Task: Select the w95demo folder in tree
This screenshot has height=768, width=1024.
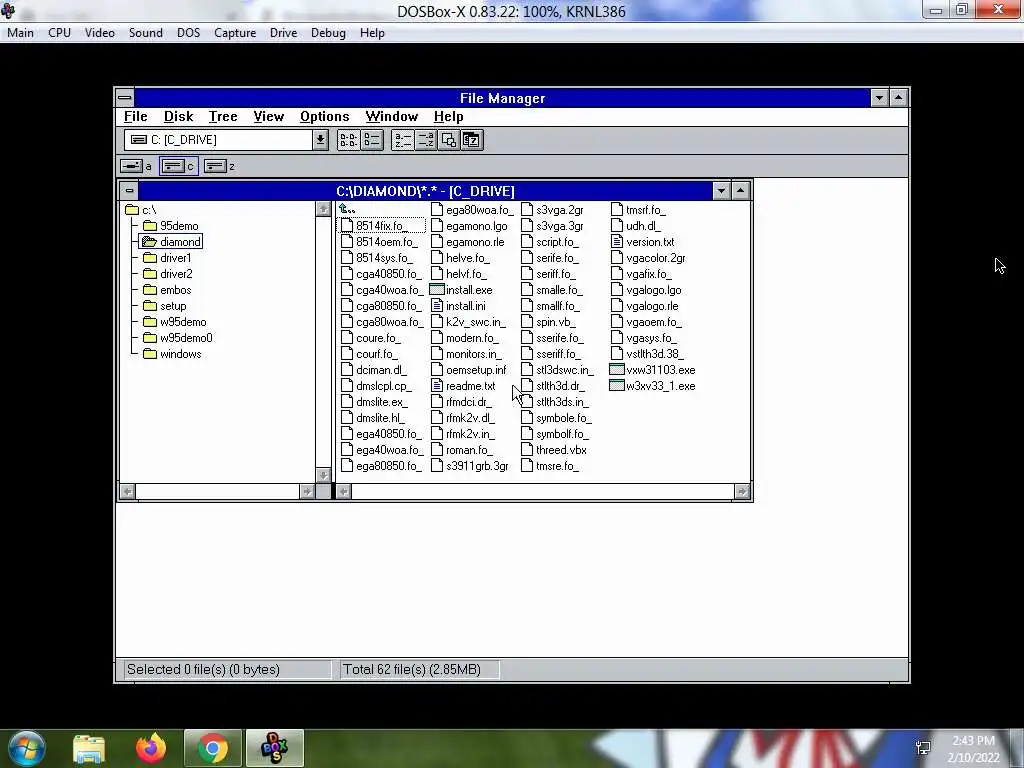Action: coord(174,322)
